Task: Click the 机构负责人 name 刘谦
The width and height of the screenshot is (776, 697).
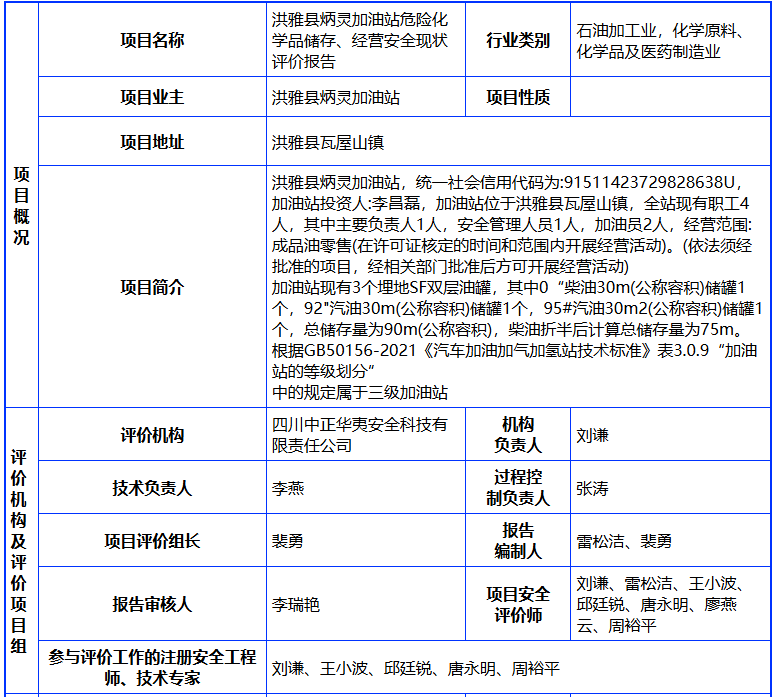Action: (x=592, y=435)
